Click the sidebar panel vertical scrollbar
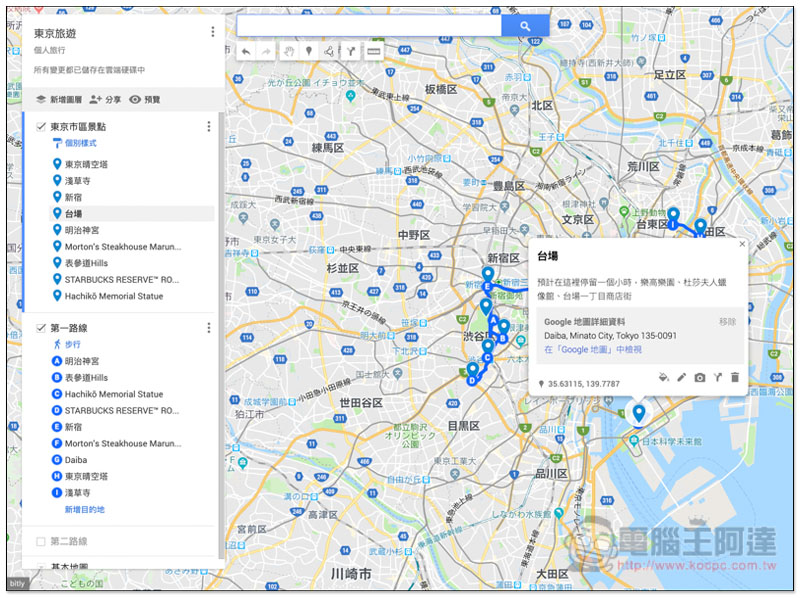The width and height of the screenshot is (800, 598). click(x=221, y=334)
